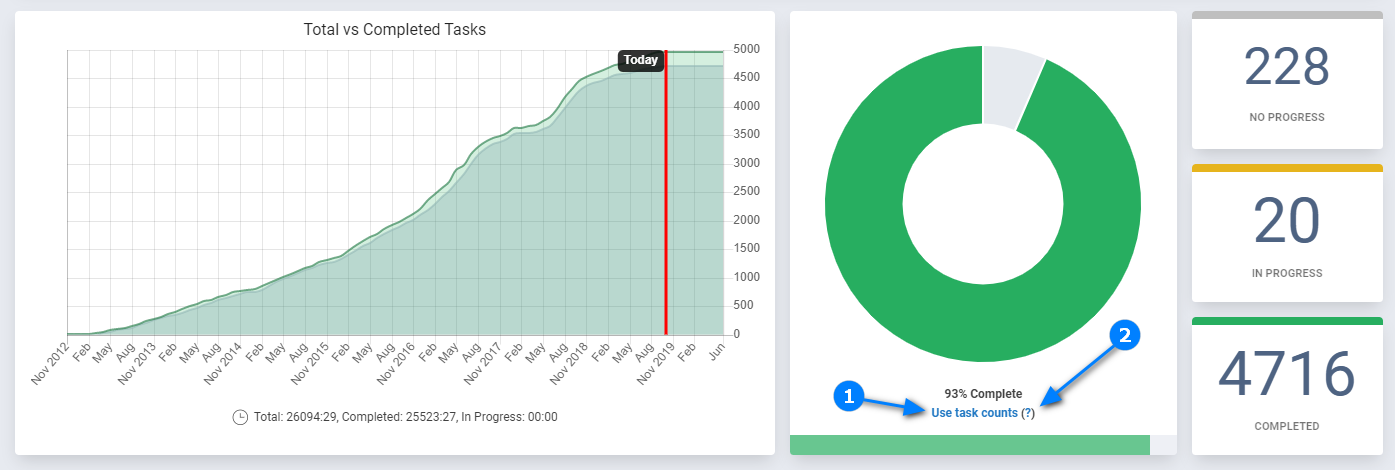Click the "Nov 2019" x-axis label
The image size is (1395, 470).
pyautogui.click(x=655, y=362)
